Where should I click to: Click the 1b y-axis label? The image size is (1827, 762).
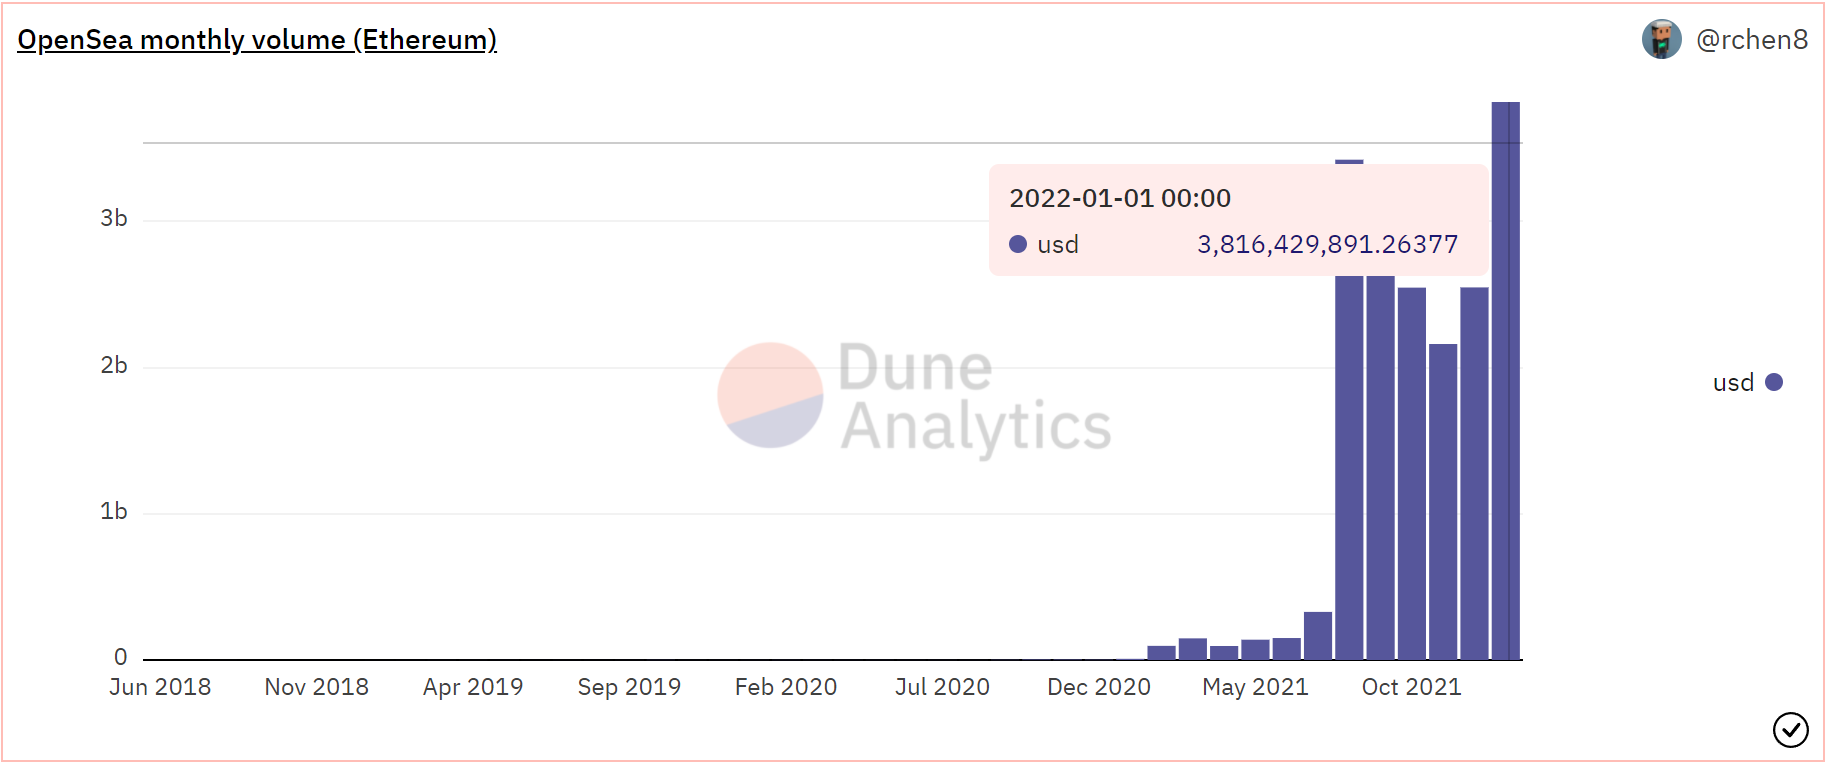tap(114, 511)
